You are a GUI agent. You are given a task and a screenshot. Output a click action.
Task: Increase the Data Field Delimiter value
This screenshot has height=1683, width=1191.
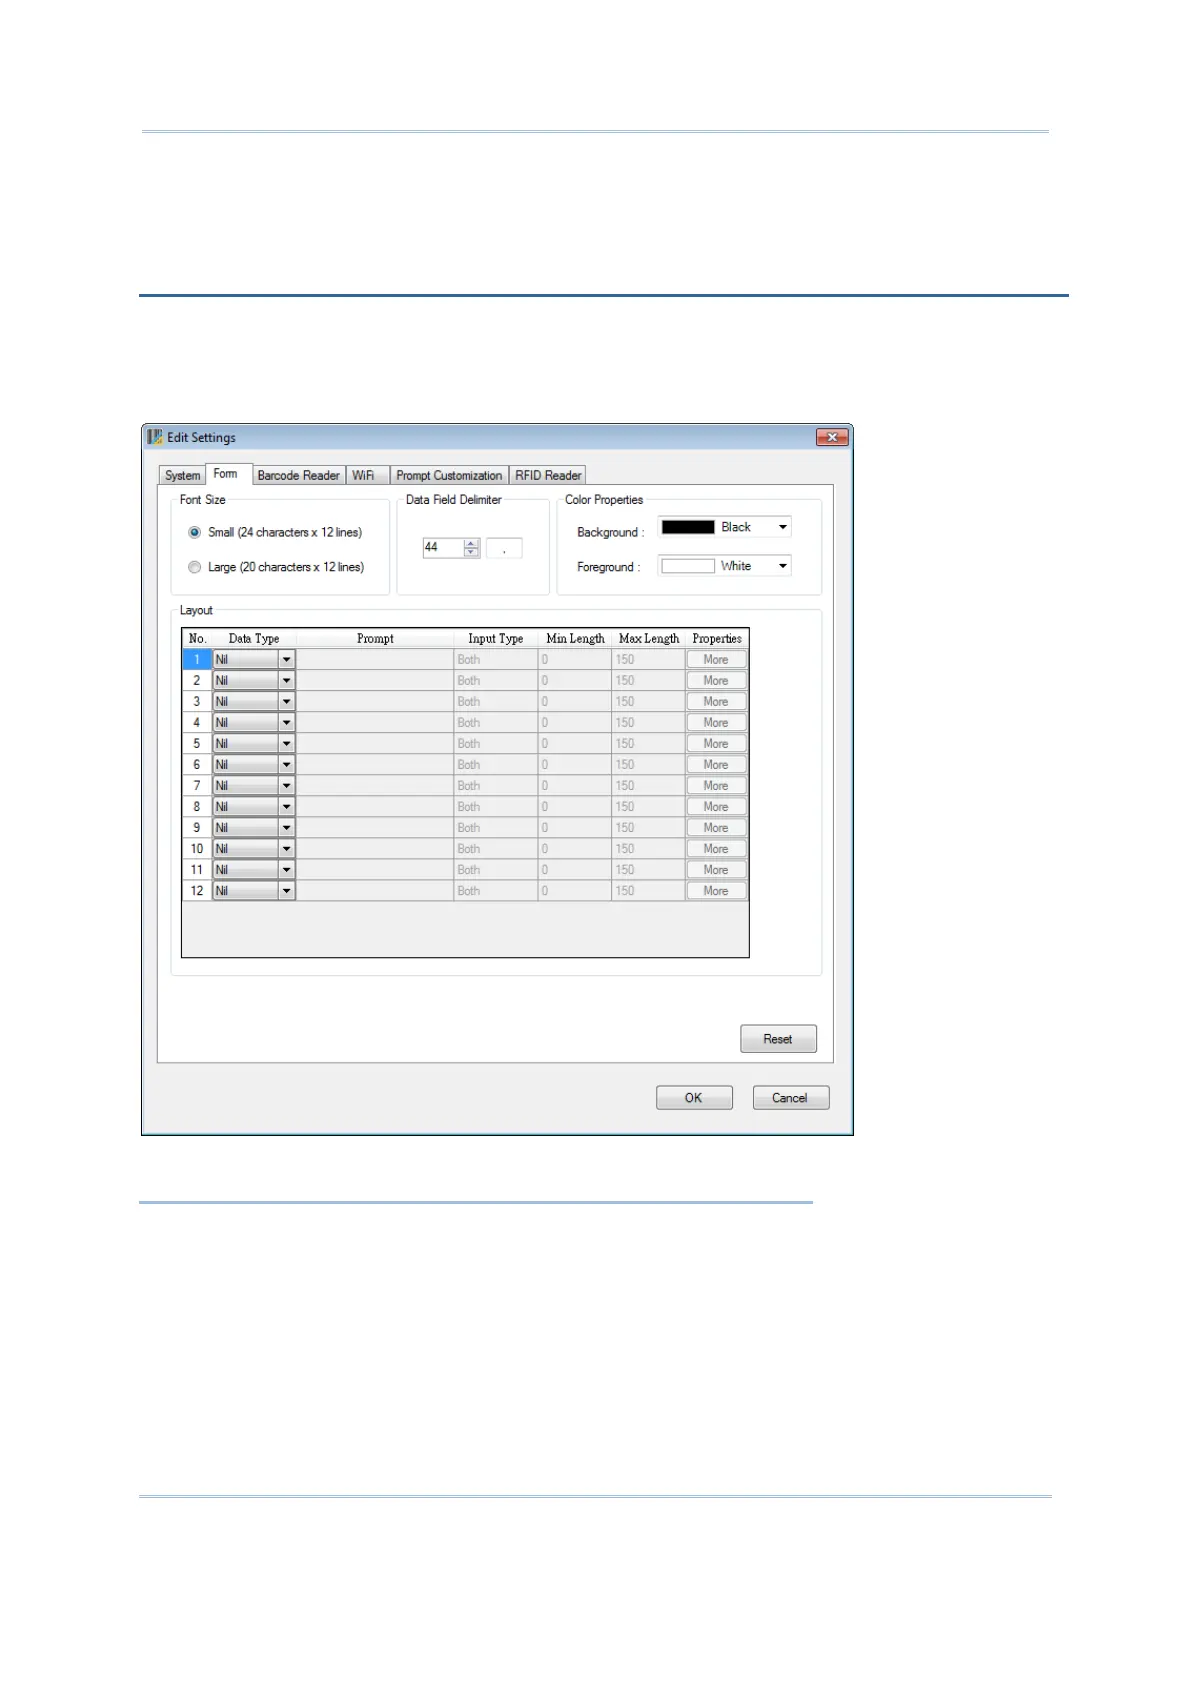[471, 543]
